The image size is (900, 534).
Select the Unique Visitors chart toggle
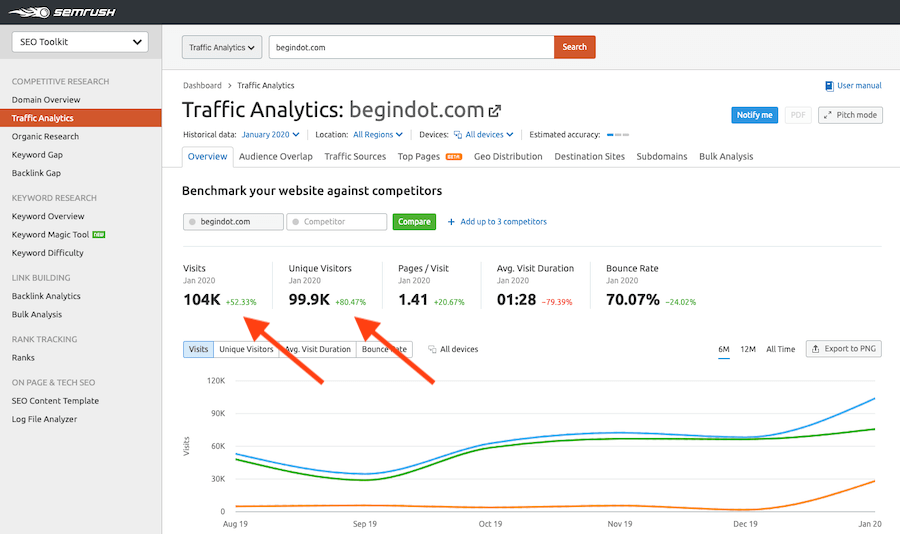coord(246,349)
